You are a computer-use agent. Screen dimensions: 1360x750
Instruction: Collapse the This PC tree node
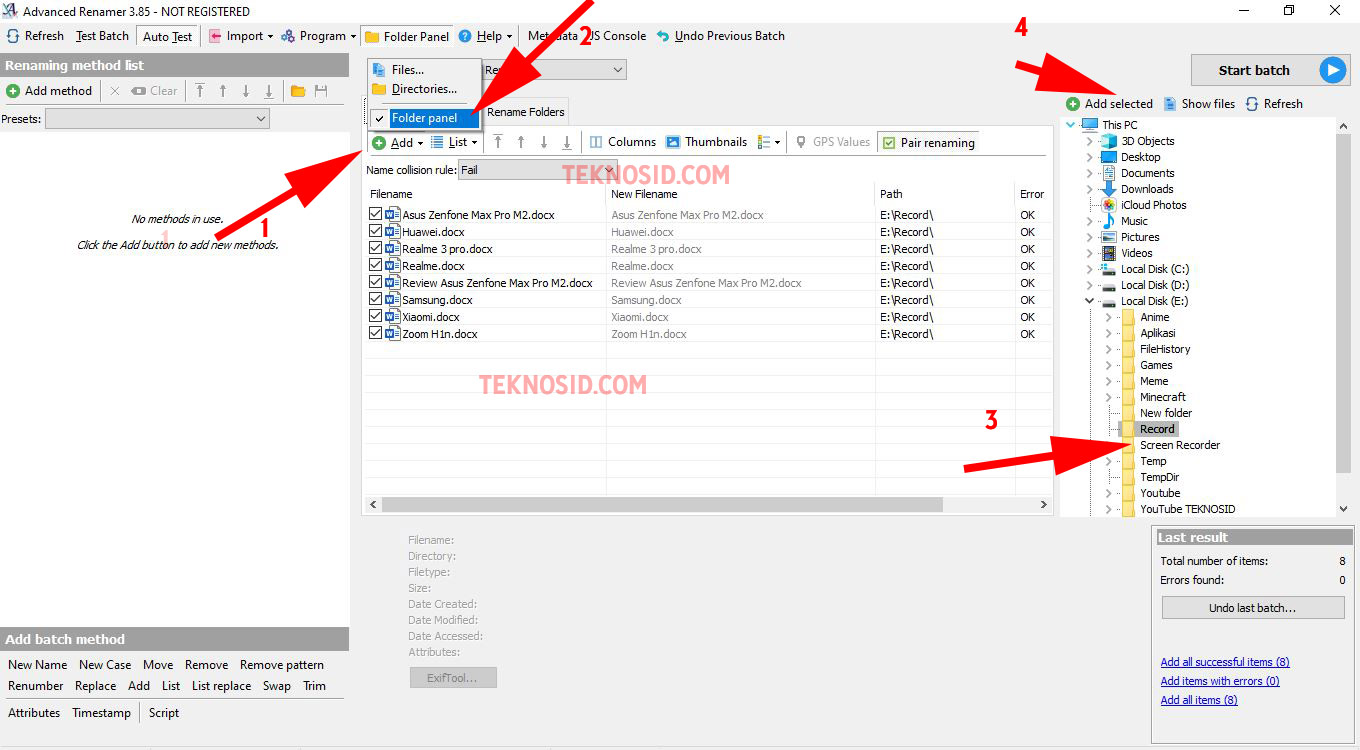(1072, 125)
